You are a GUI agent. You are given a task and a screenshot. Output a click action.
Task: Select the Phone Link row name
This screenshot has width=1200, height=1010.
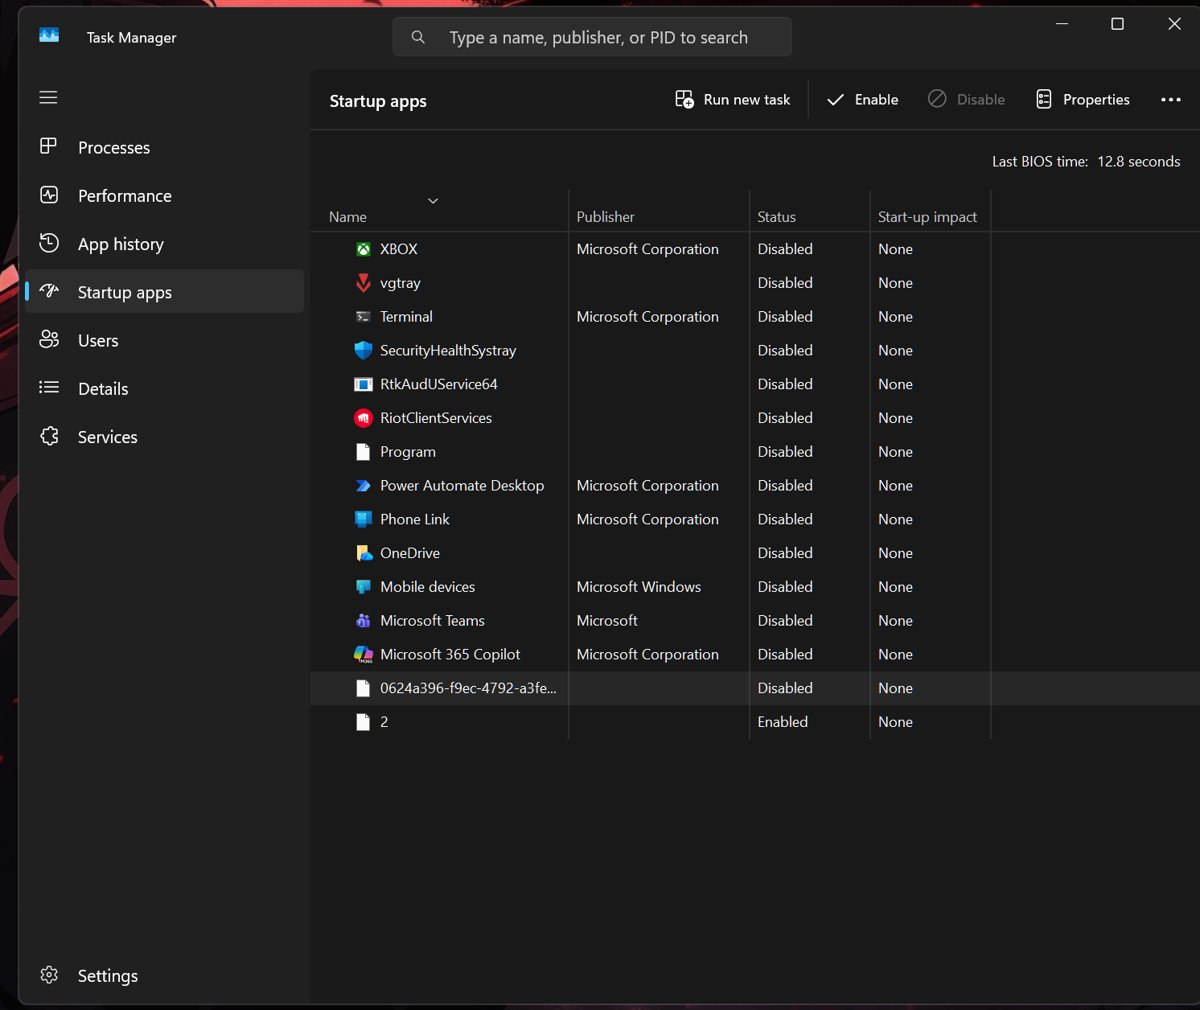tap(414, 519)
